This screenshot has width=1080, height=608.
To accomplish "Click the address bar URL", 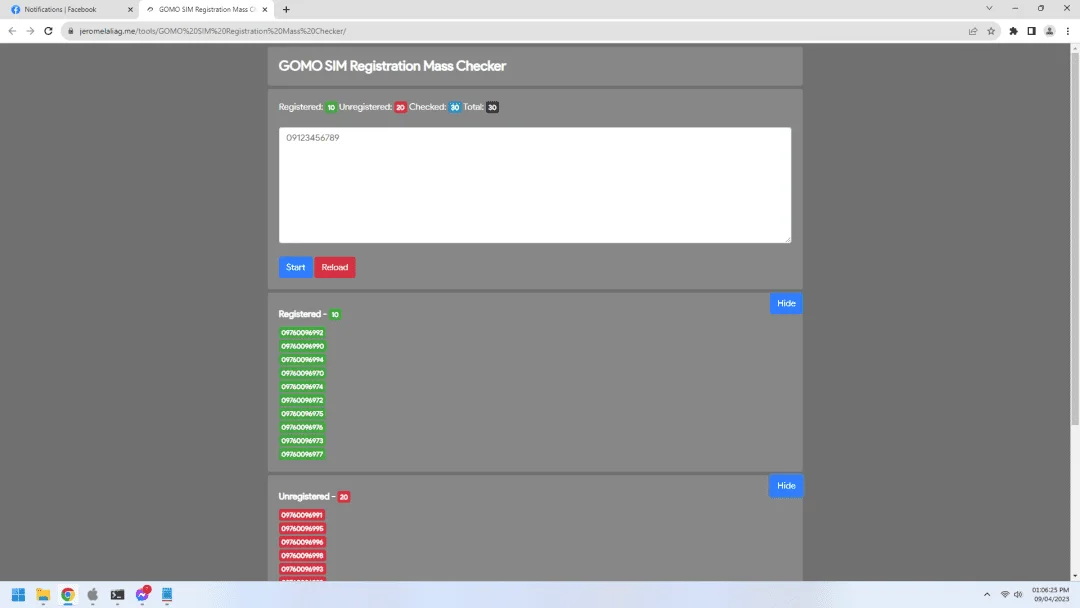I will click(213, 31).
